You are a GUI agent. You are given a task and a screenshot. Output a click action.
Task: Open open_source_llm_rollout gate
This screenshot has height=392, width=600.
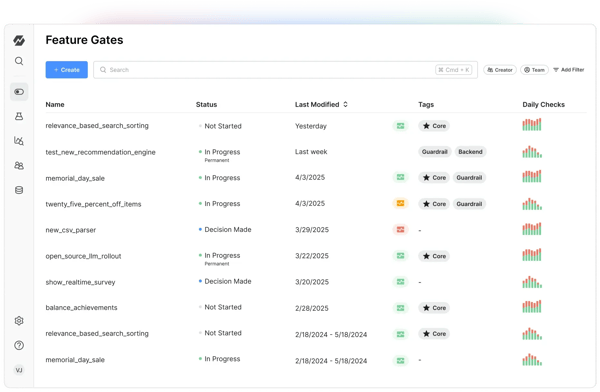coord(83,256)
